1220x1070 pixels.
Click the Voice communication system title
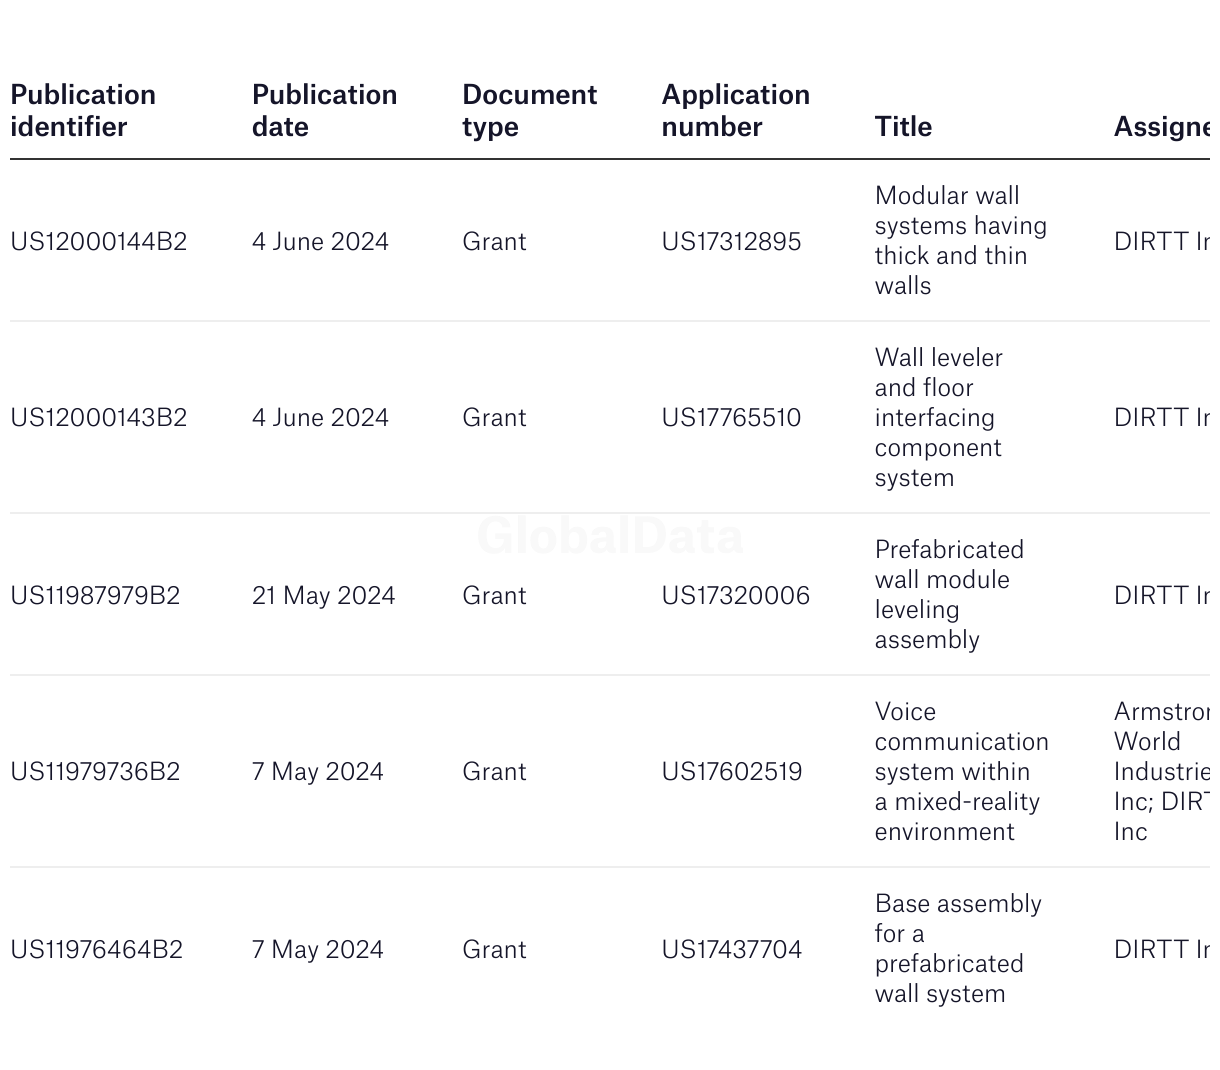[962, 772]
